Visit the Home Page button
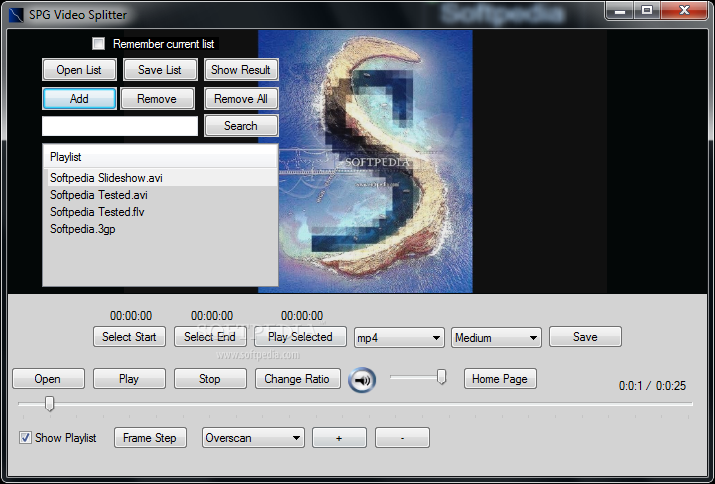Viewport: 715px width, 484px height. coord(500,379)
